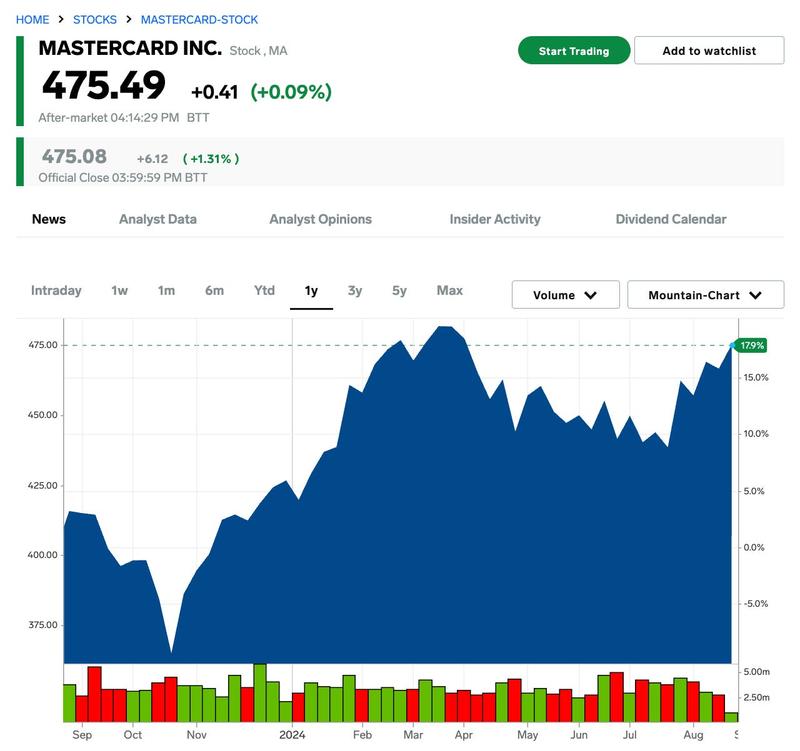
Task: Click the Start Trading button
Action: (574, 51)
